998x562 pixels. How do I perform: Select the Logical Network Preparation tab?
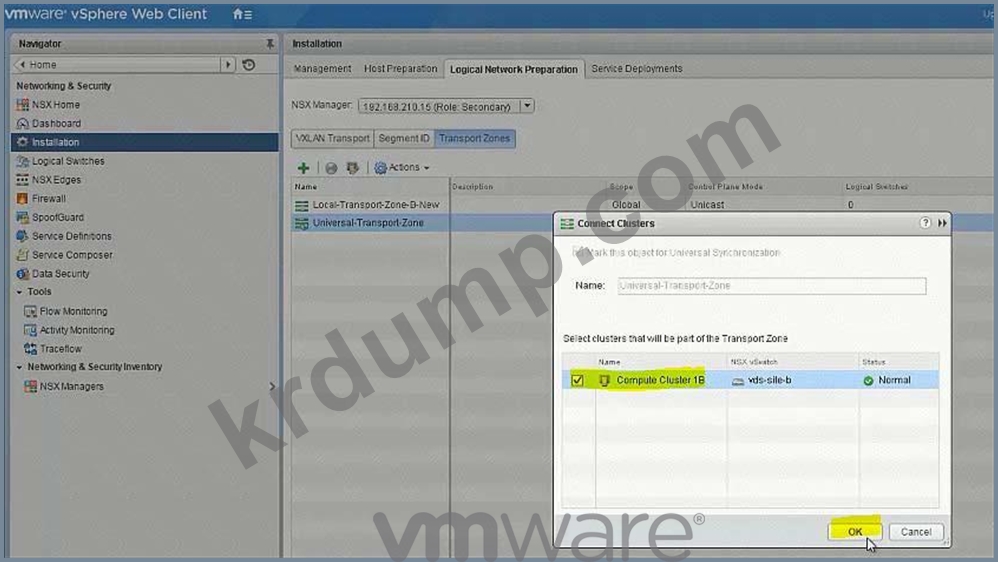coord(514,69)
